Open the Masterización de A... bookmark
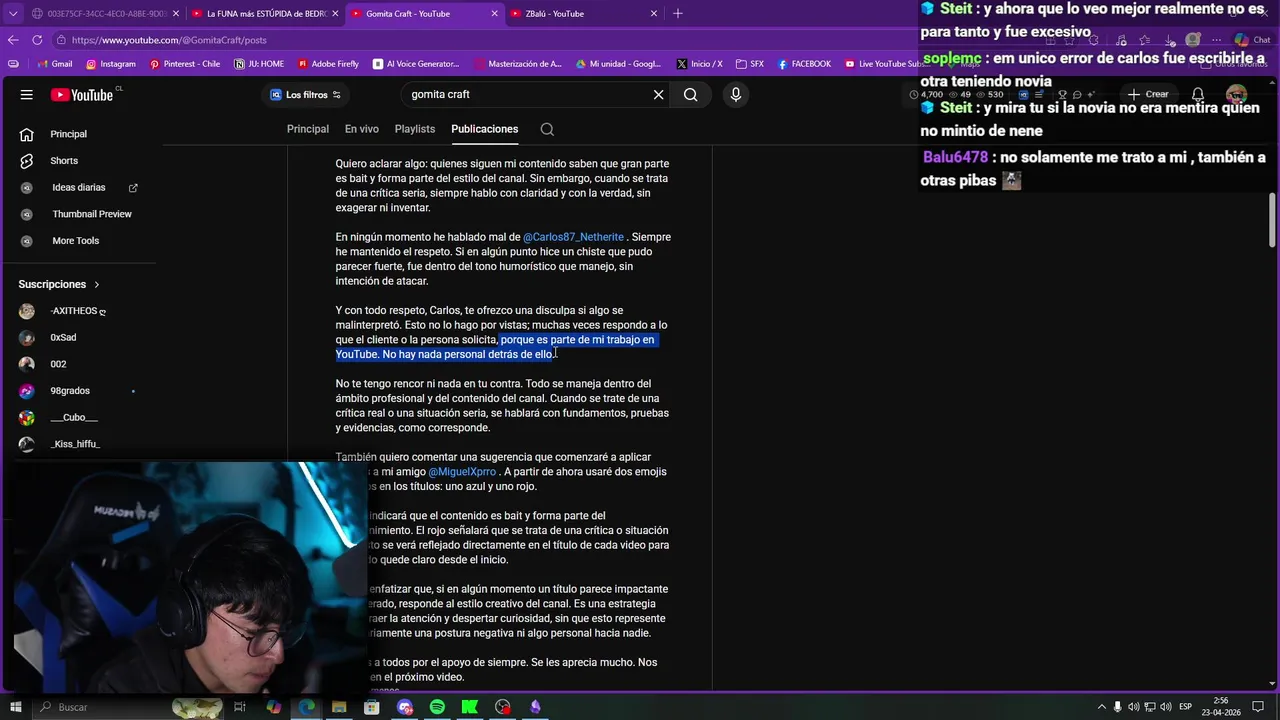 (x=518, y=64)
